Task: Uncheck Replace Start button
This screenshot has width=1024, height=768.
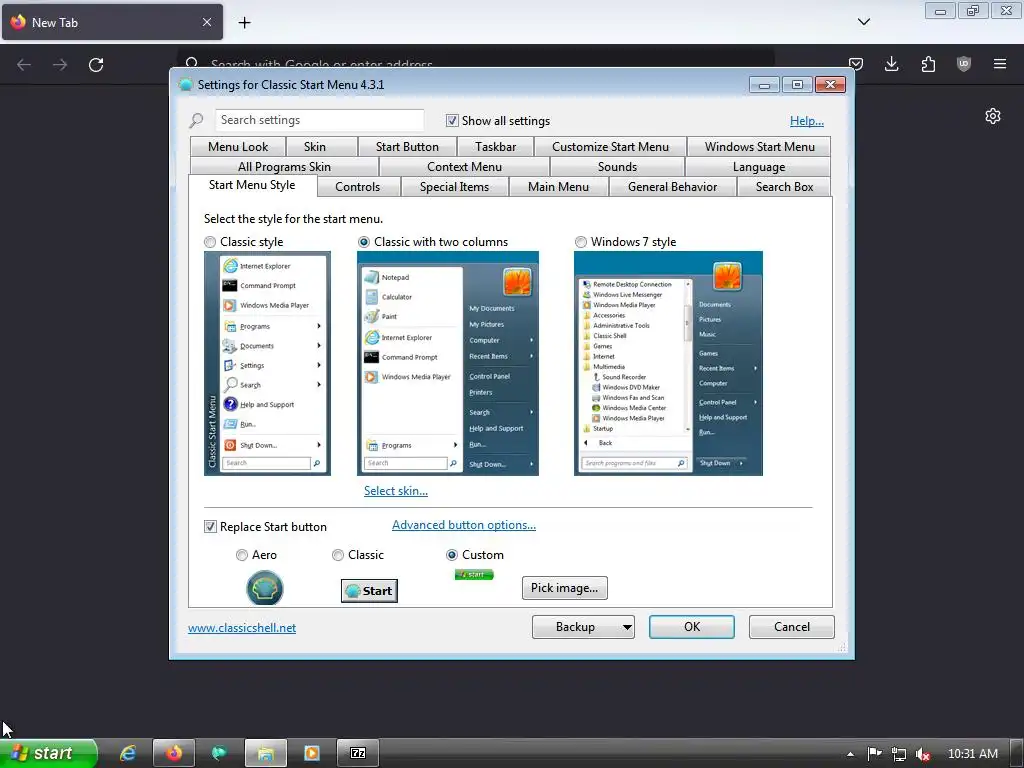Action: pos(210,527)
